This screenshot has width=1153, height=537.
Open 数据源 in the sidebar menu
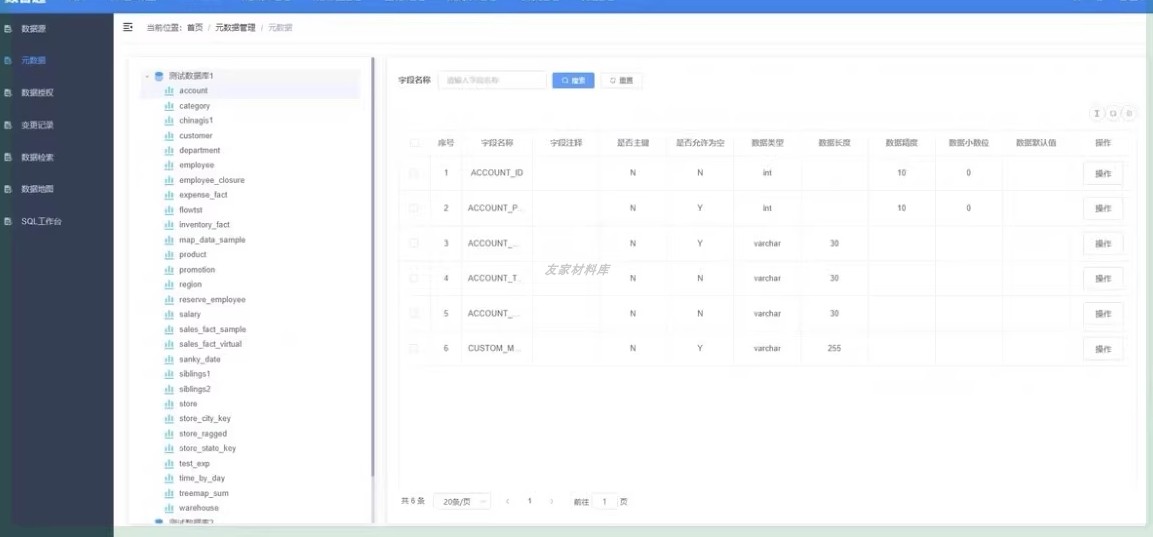[34, 29]
